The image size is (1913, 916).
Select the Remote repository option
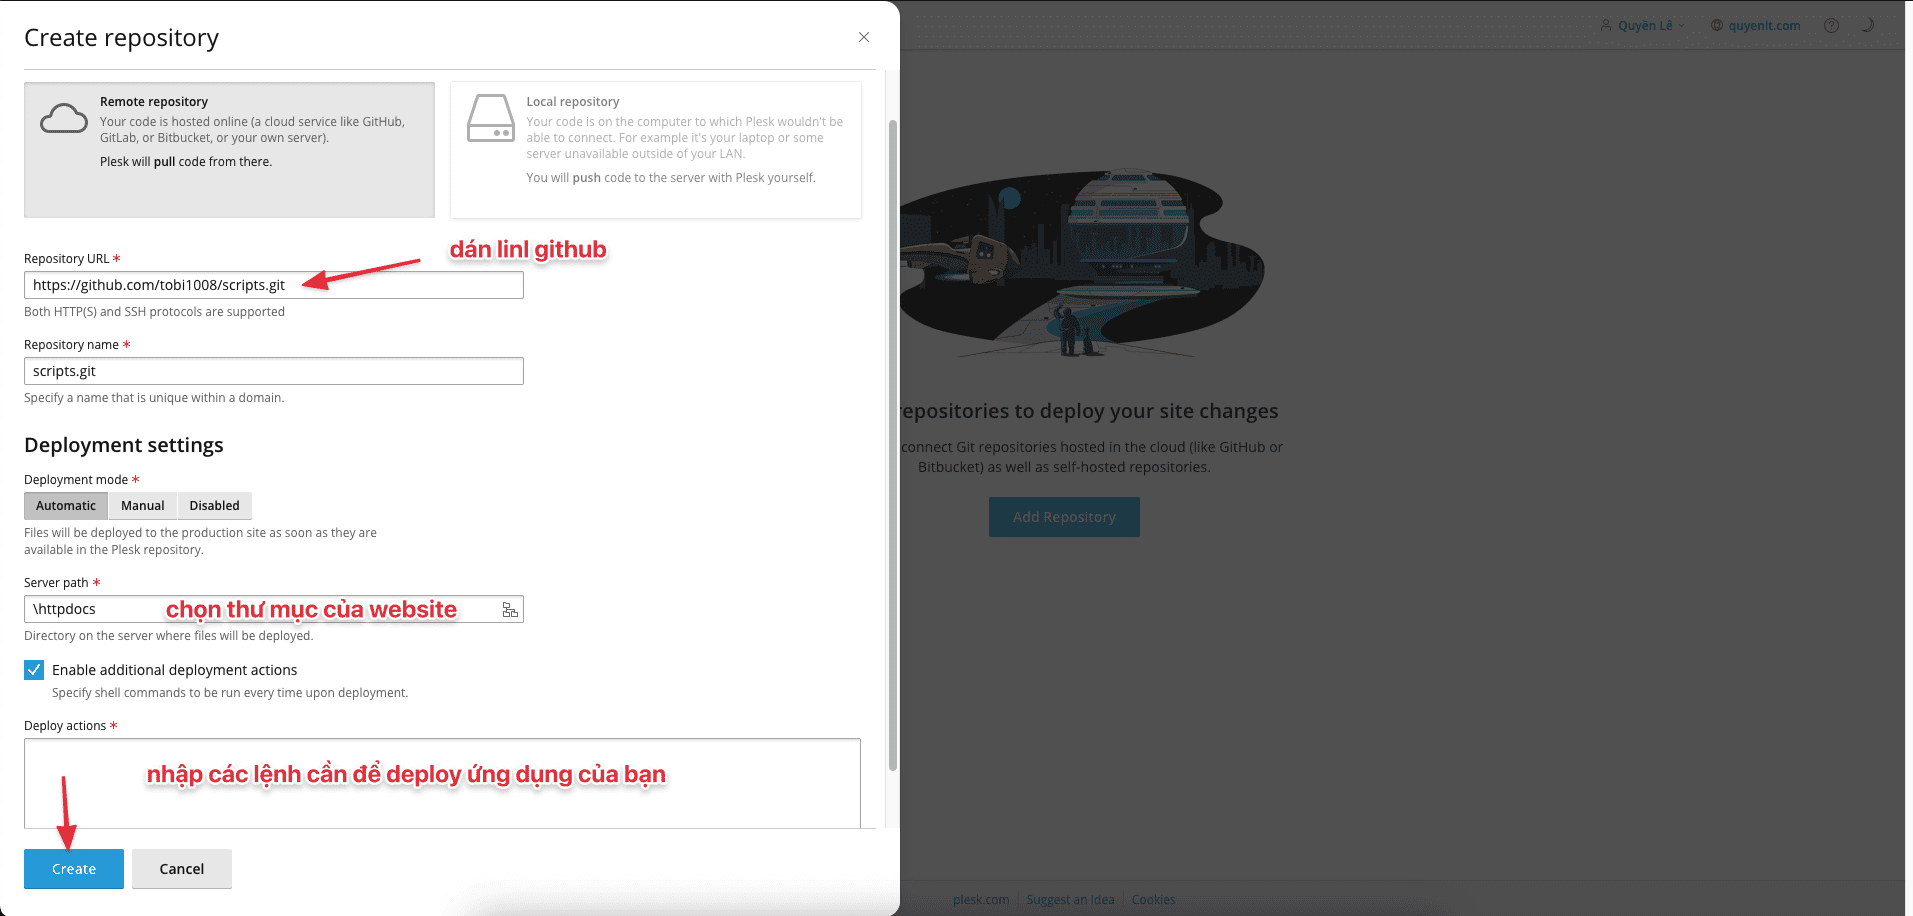click(230, 150)
